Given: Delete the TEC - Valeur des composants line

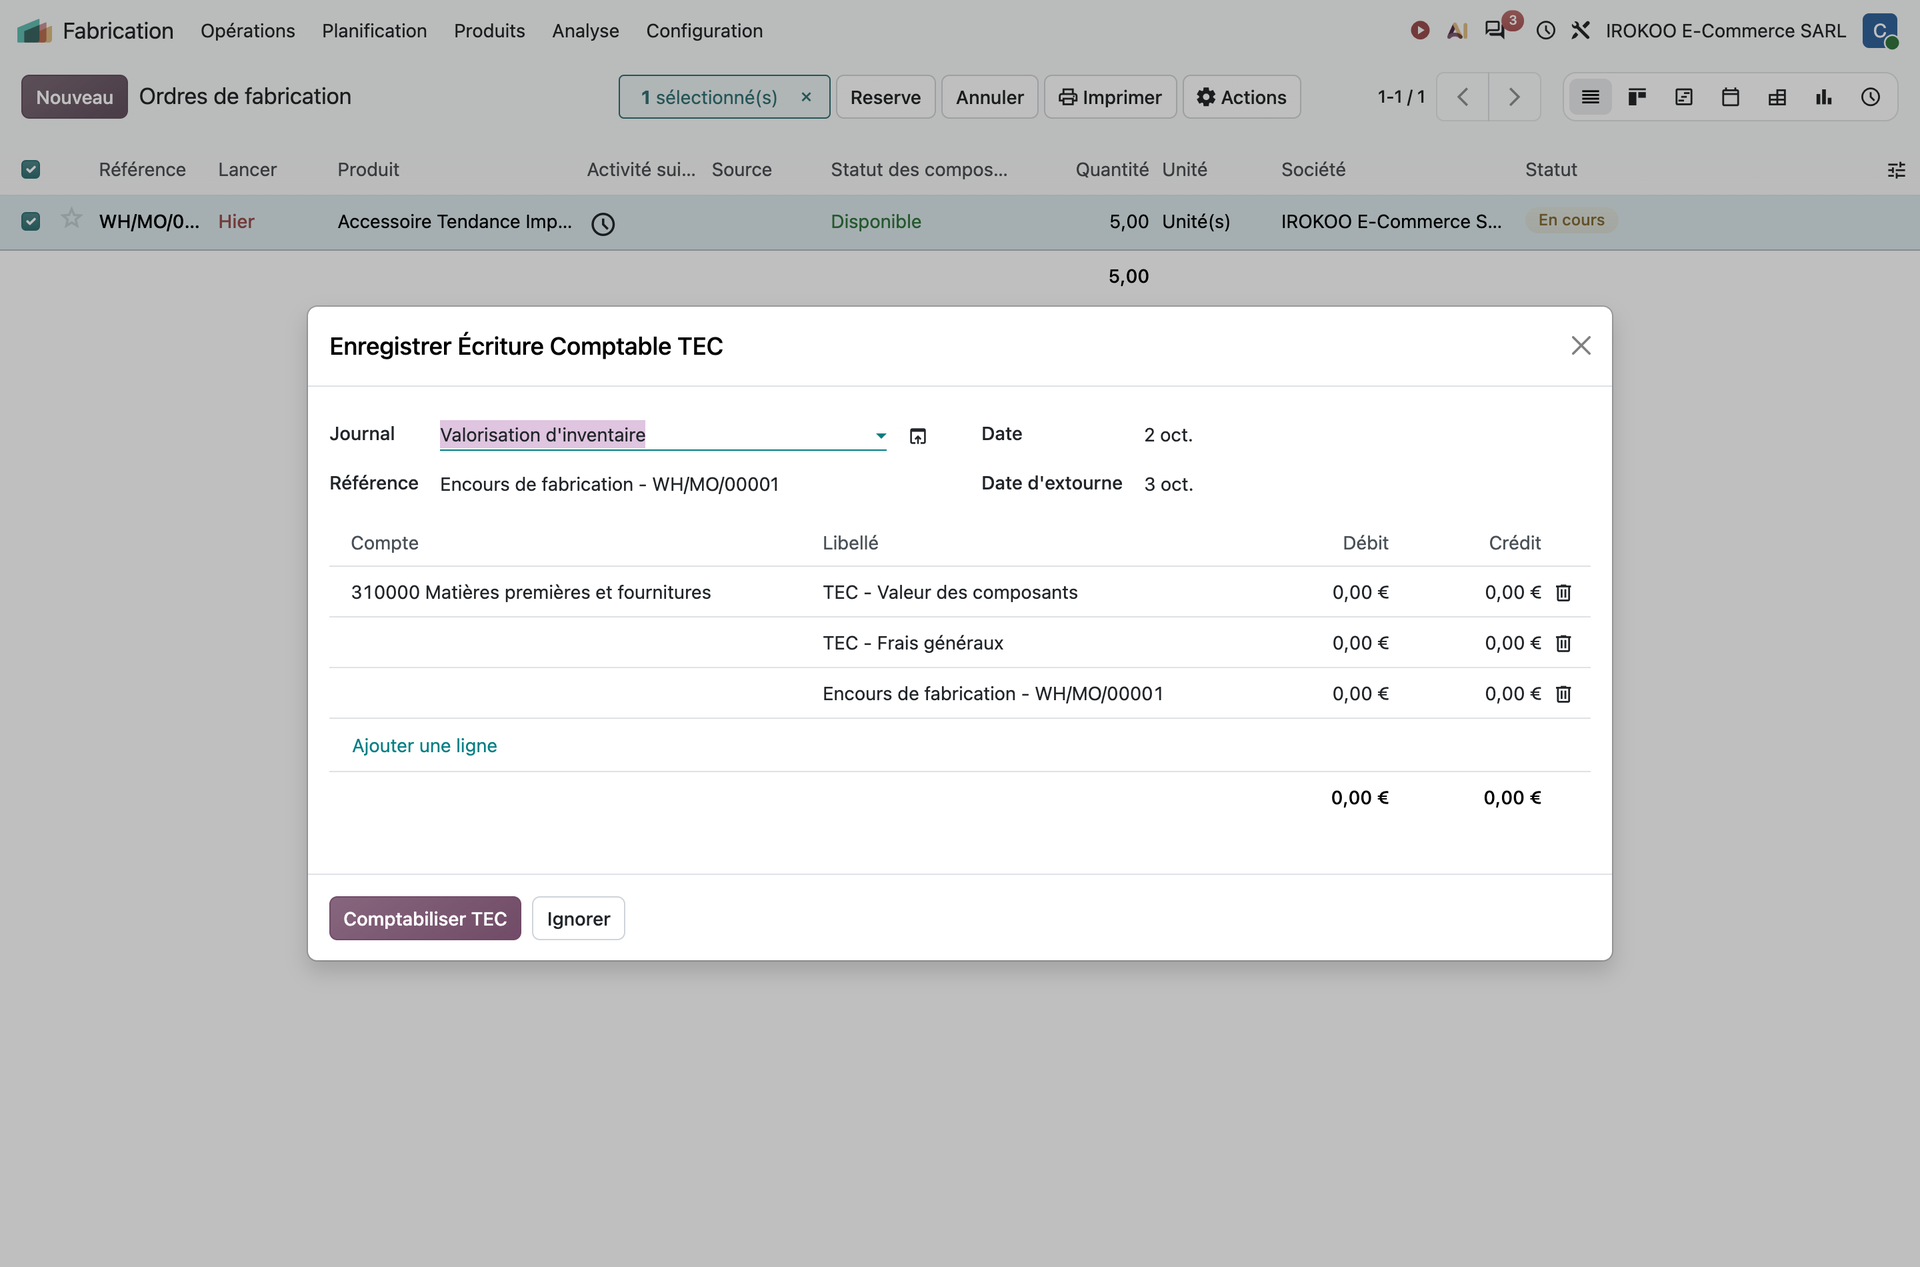Looking at the screenshot, I should pyautogui.click(x=1564, y=593).
